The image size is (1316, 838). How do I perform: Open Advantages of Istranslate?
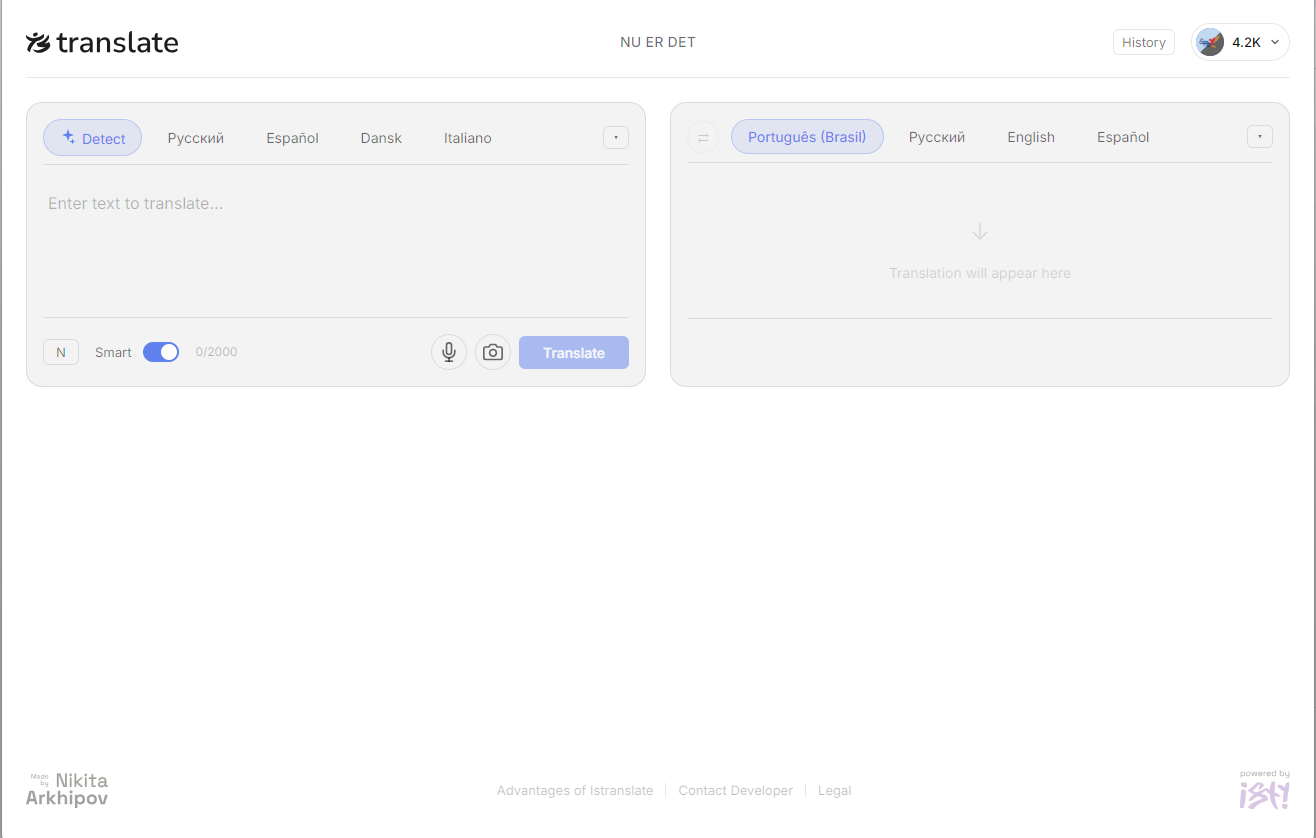tap(575, 790)
